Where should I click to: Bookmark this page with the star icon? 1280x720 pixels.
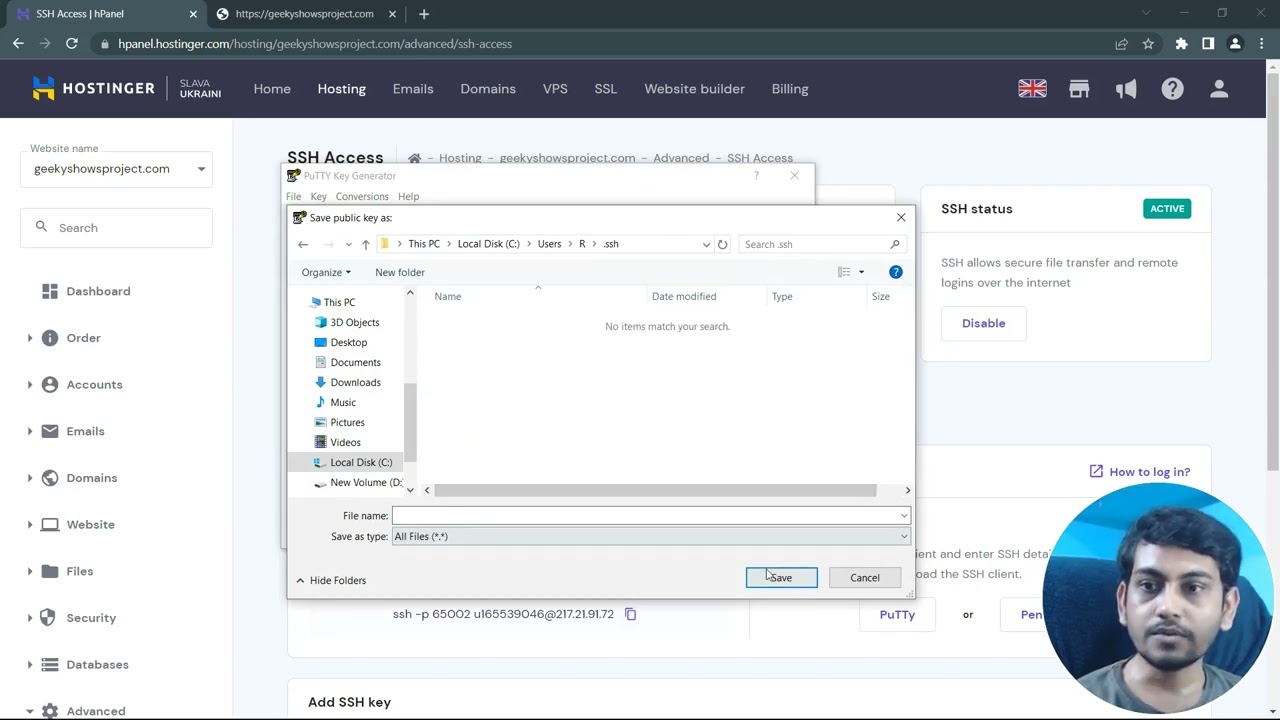tap(1148, 44)
